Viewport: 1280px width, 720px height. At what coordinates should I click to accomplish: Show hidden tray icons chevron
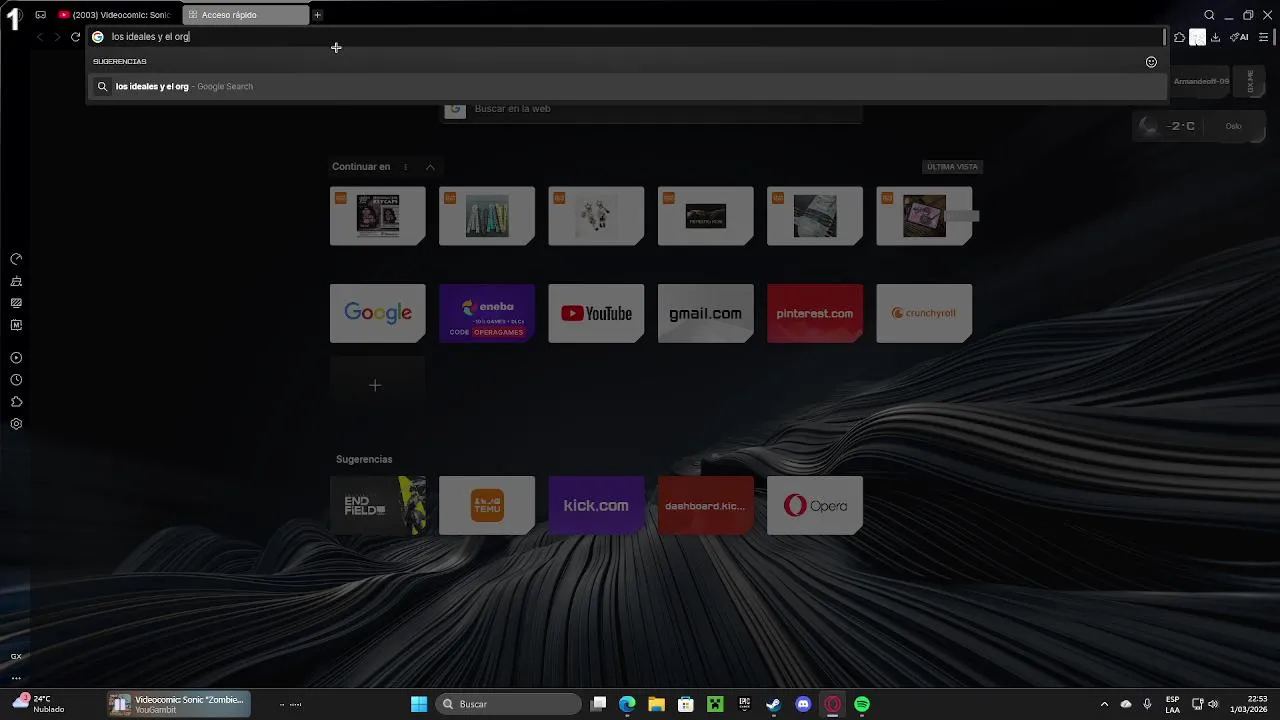(x=1104, y=704)
